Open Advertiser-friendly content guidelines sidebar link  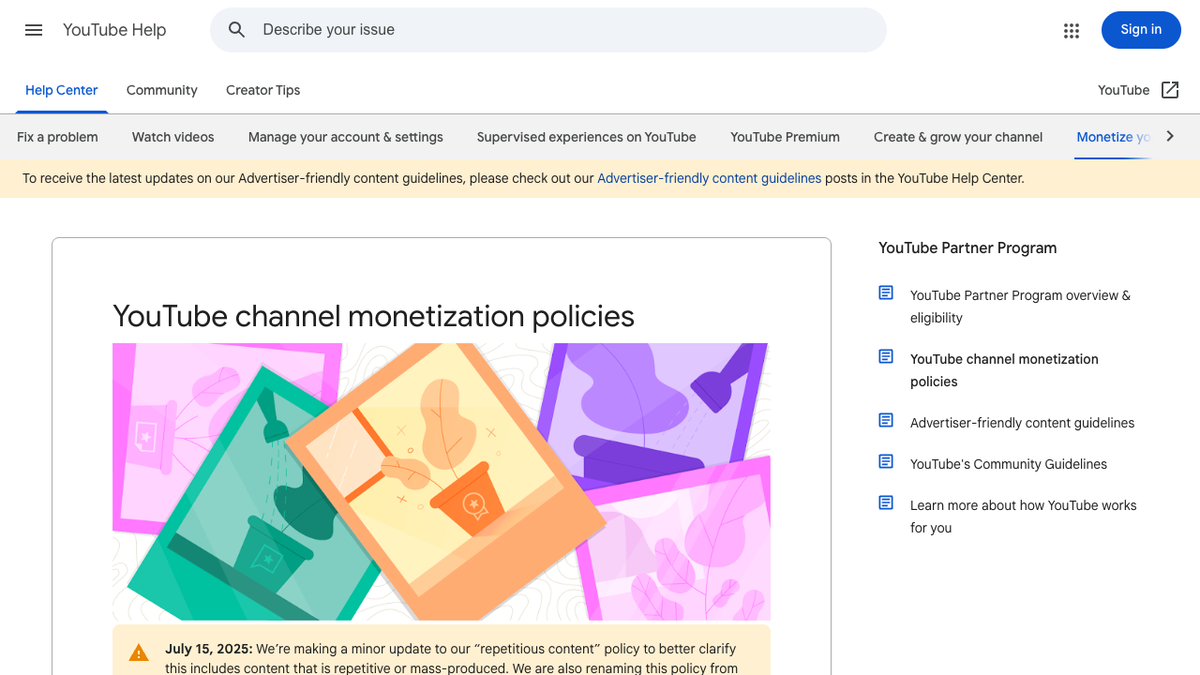coord(1022,423)
